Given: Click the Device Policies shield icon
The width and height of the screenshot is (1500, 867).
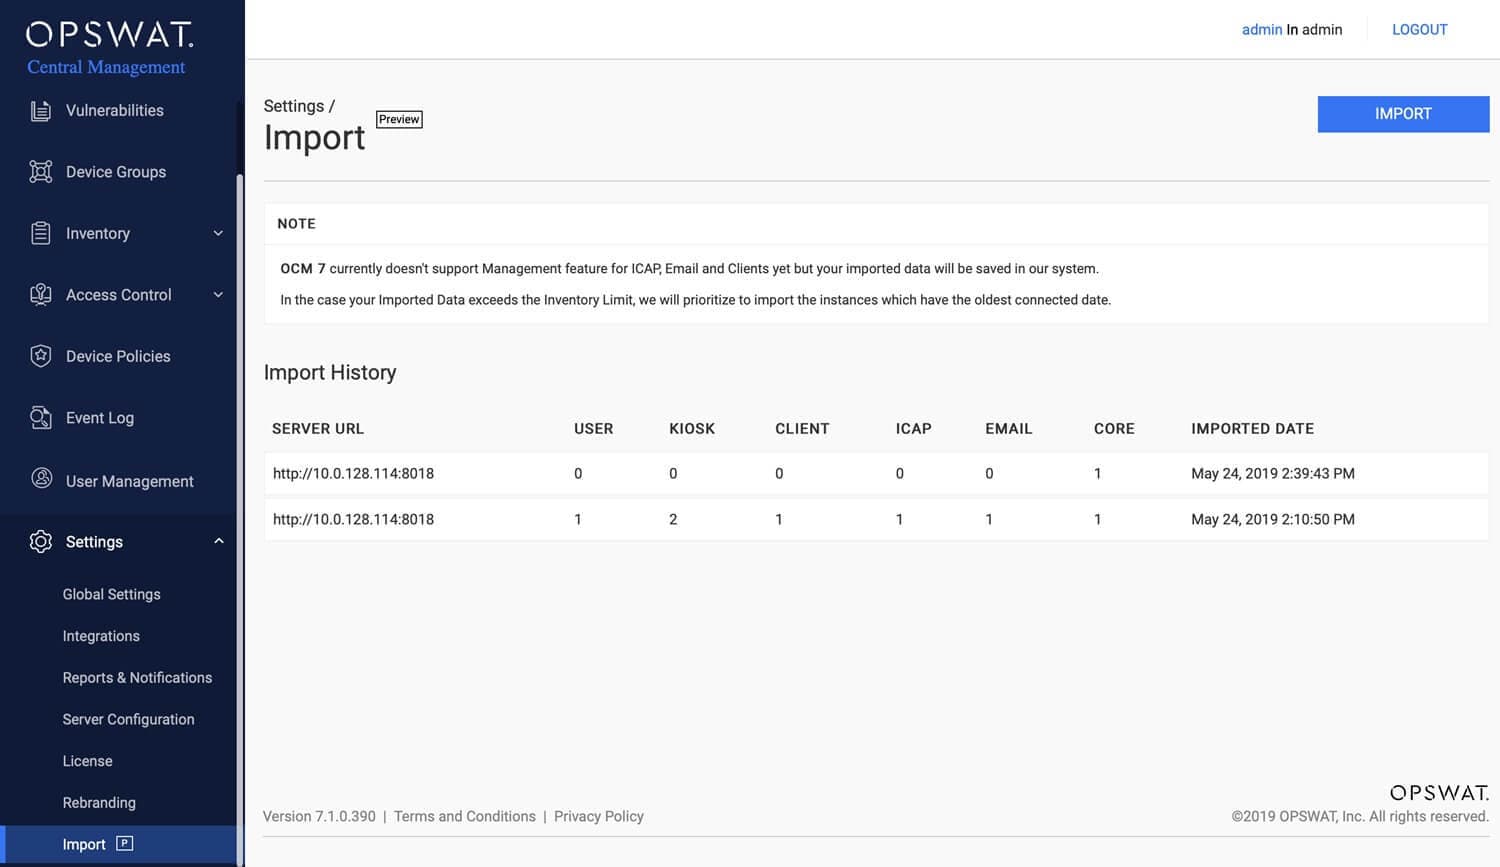Looking at the screenshot, I should 40,356.
